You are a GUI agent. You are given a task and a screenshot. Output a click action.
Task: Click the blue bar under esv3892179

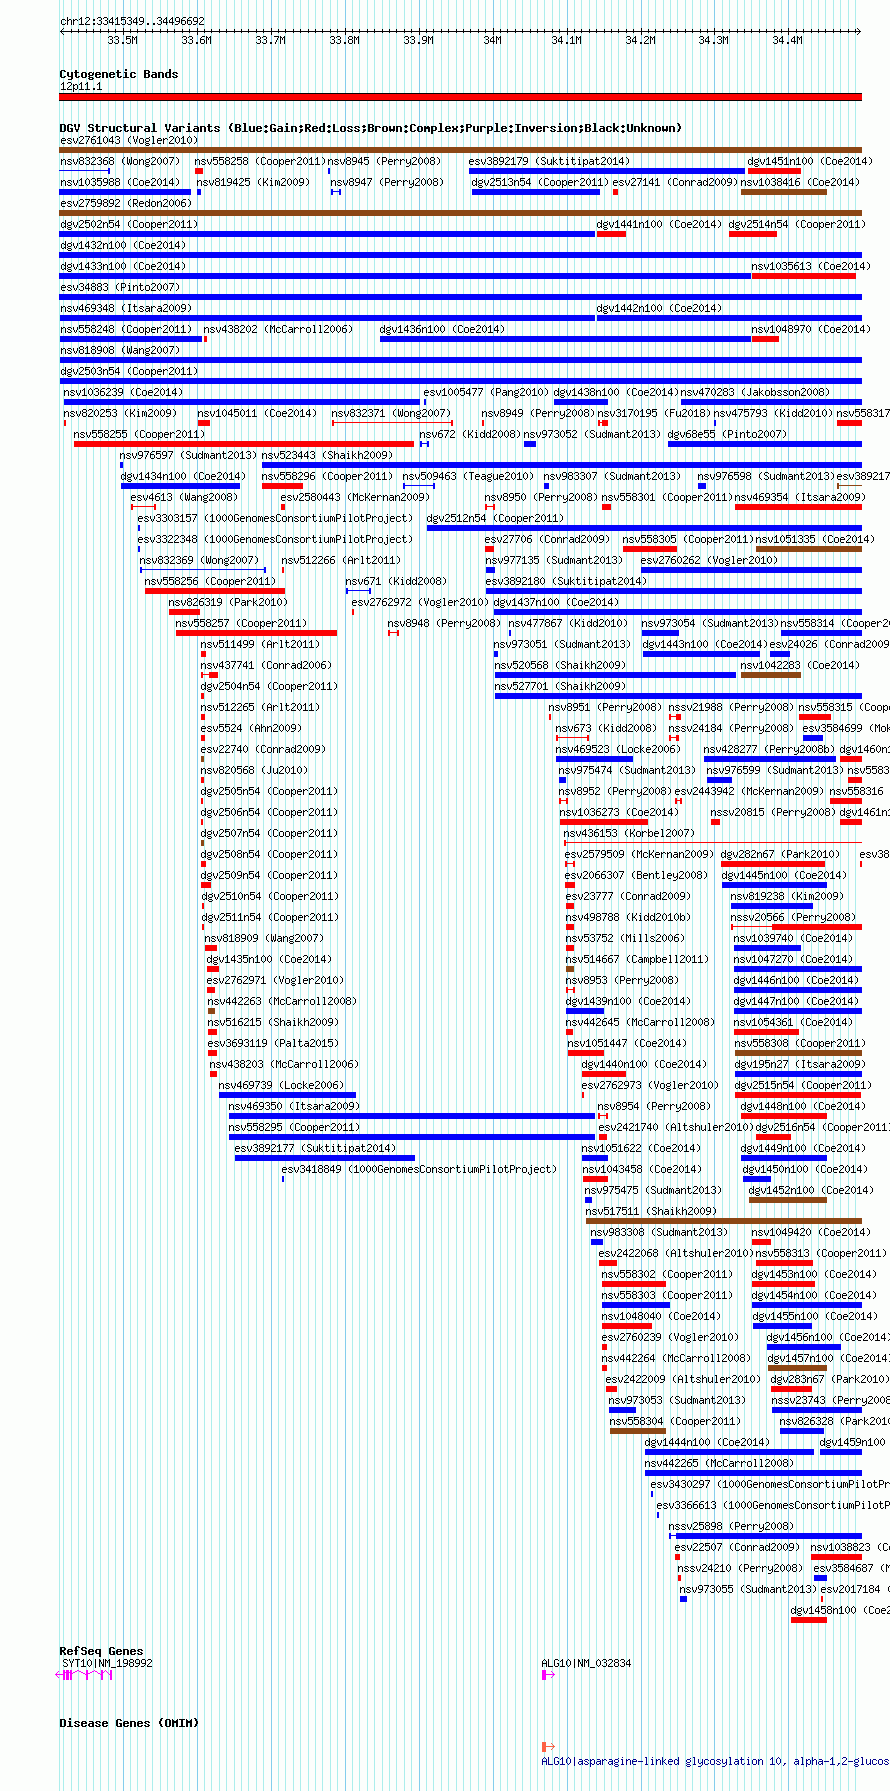coord(607,171)
